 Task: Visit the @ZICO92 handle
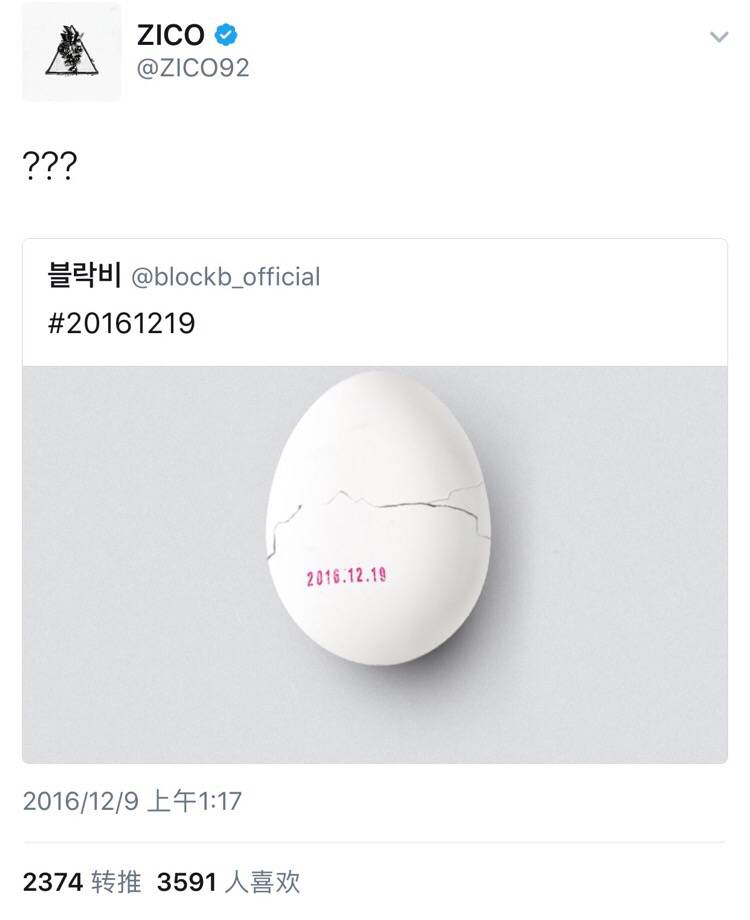click(193, 68)
